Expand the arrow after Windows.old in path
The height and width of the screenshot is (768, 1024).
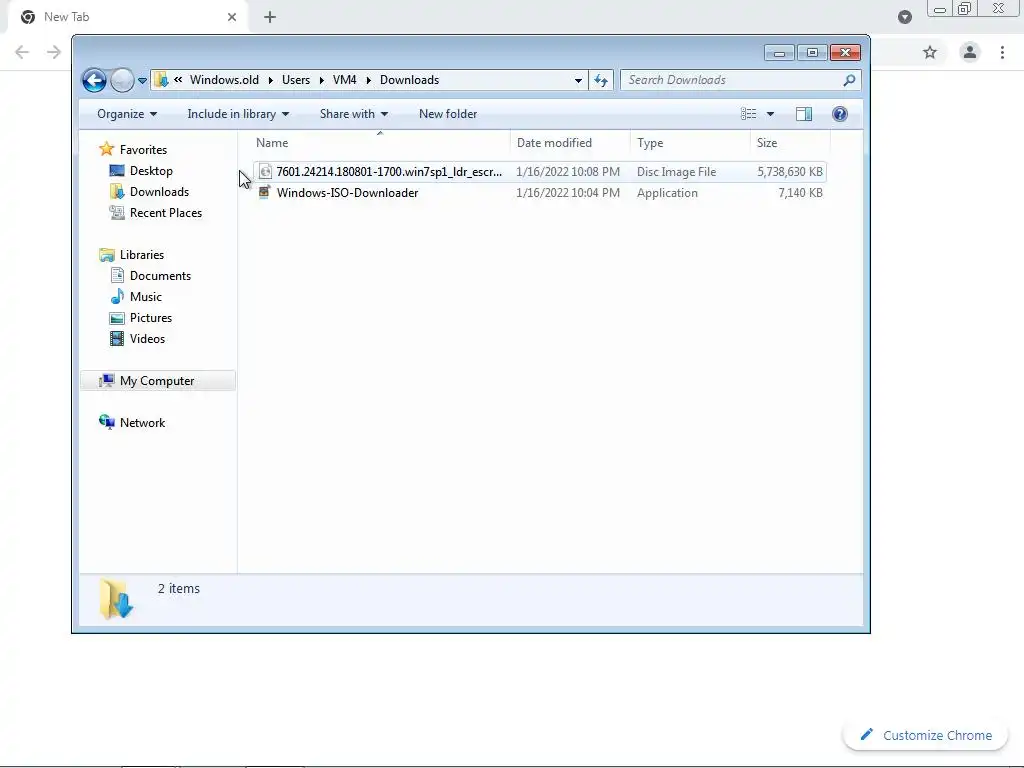coord(270,80)
